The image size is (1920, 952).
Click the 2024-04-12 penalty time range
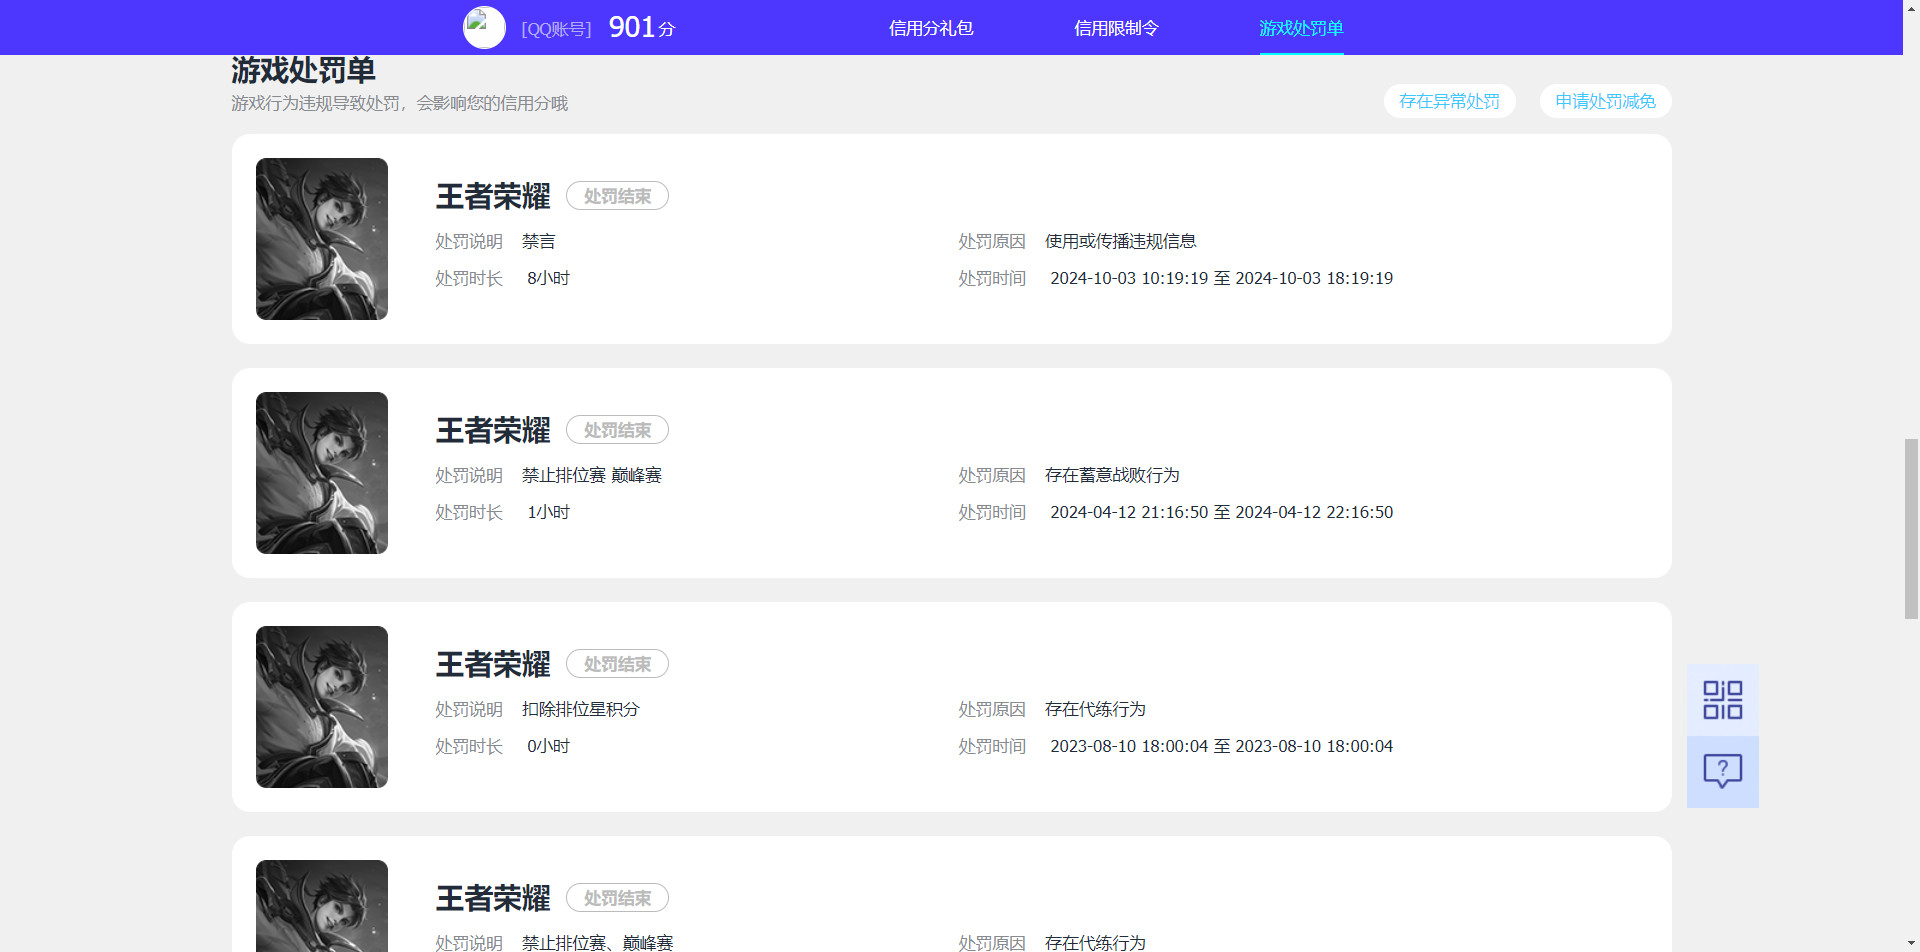click(1221, 512)
